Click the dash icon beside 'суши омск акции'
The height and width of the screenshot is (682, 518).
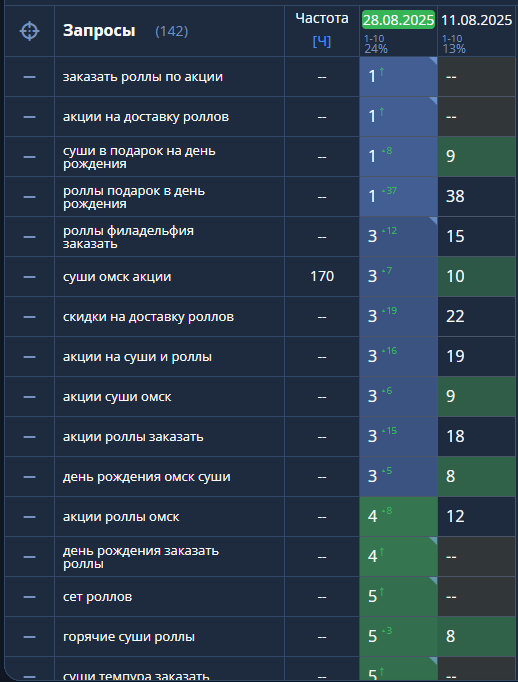point(30,277)
